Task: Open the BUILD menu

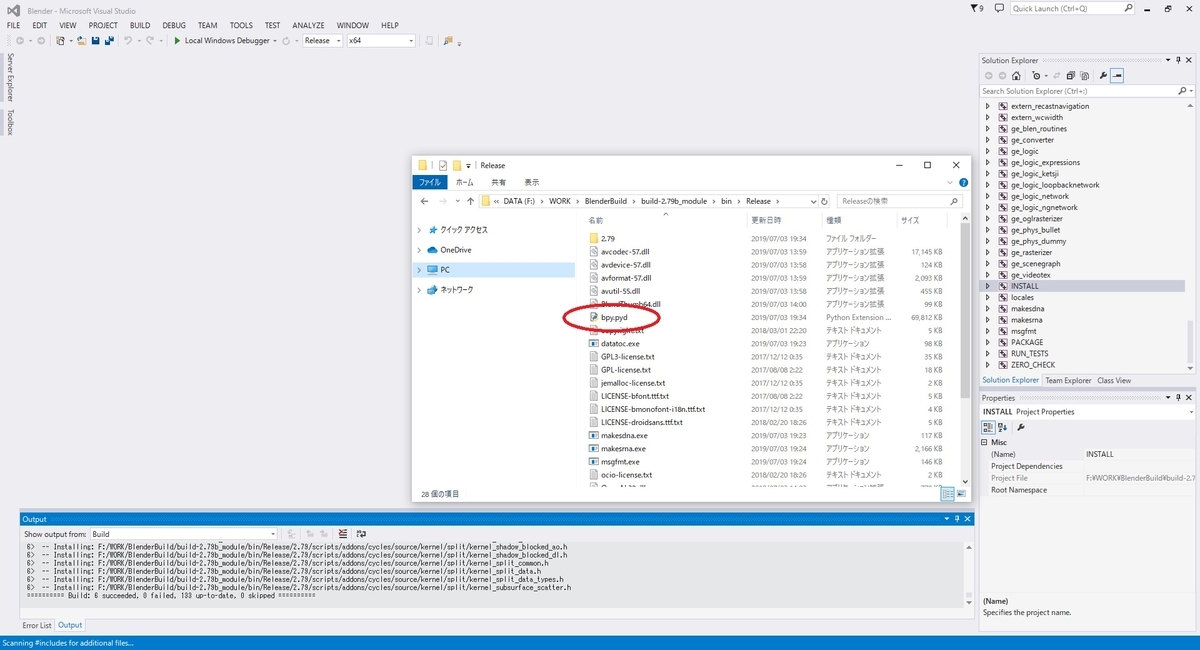Action: point(140,25)
